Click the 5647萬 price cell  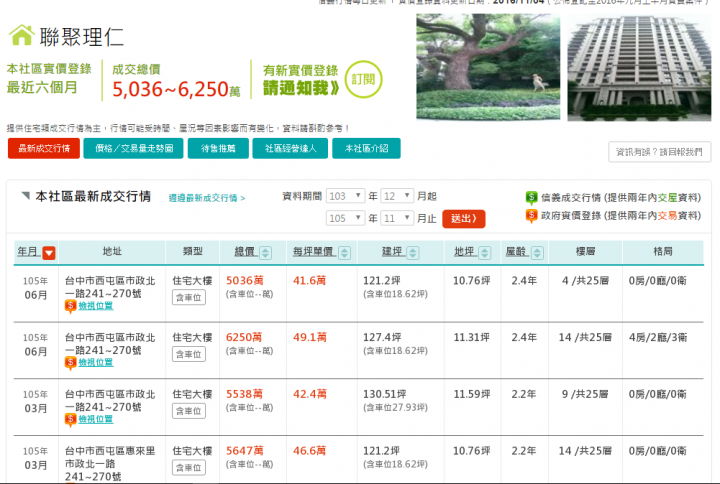point(245,451)
